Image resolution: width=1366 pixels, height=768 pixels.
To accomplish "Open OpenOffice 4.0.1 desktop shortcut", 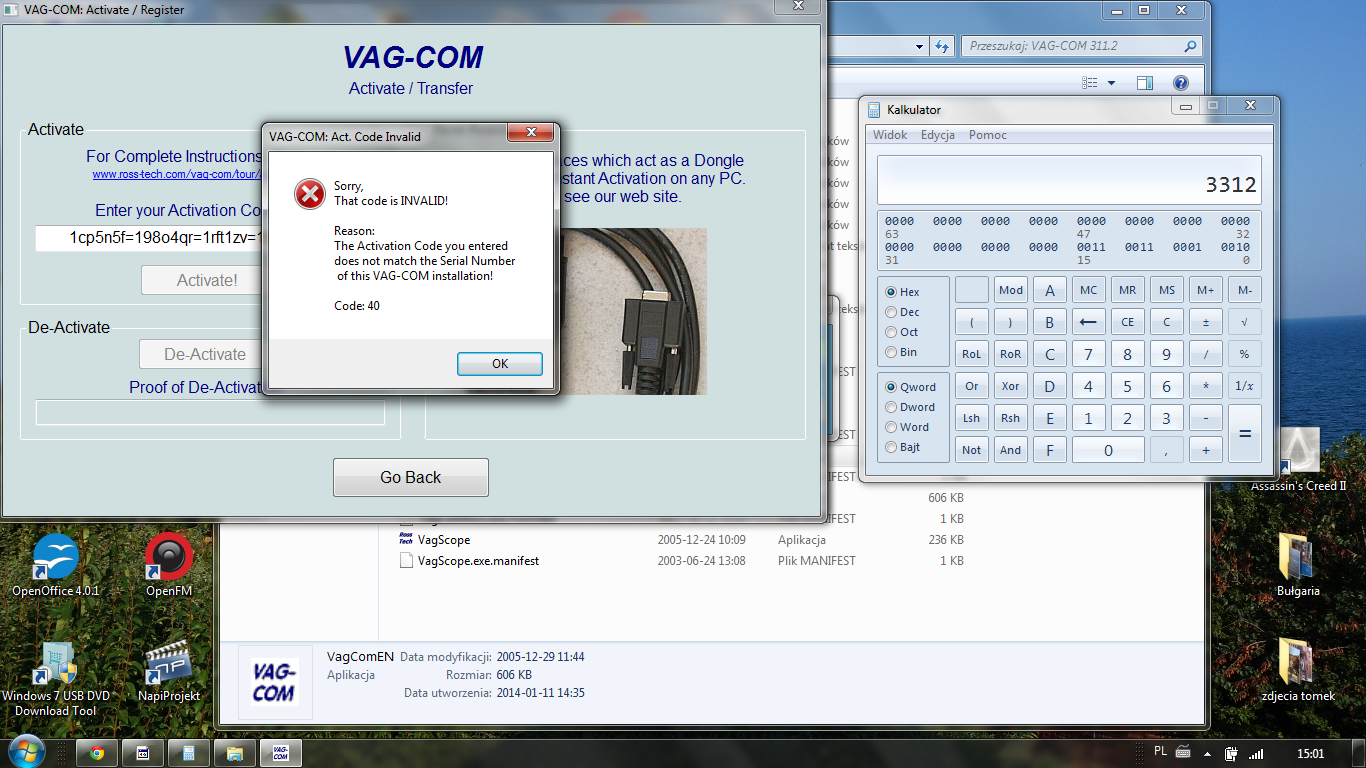I will tap(55, 565).
